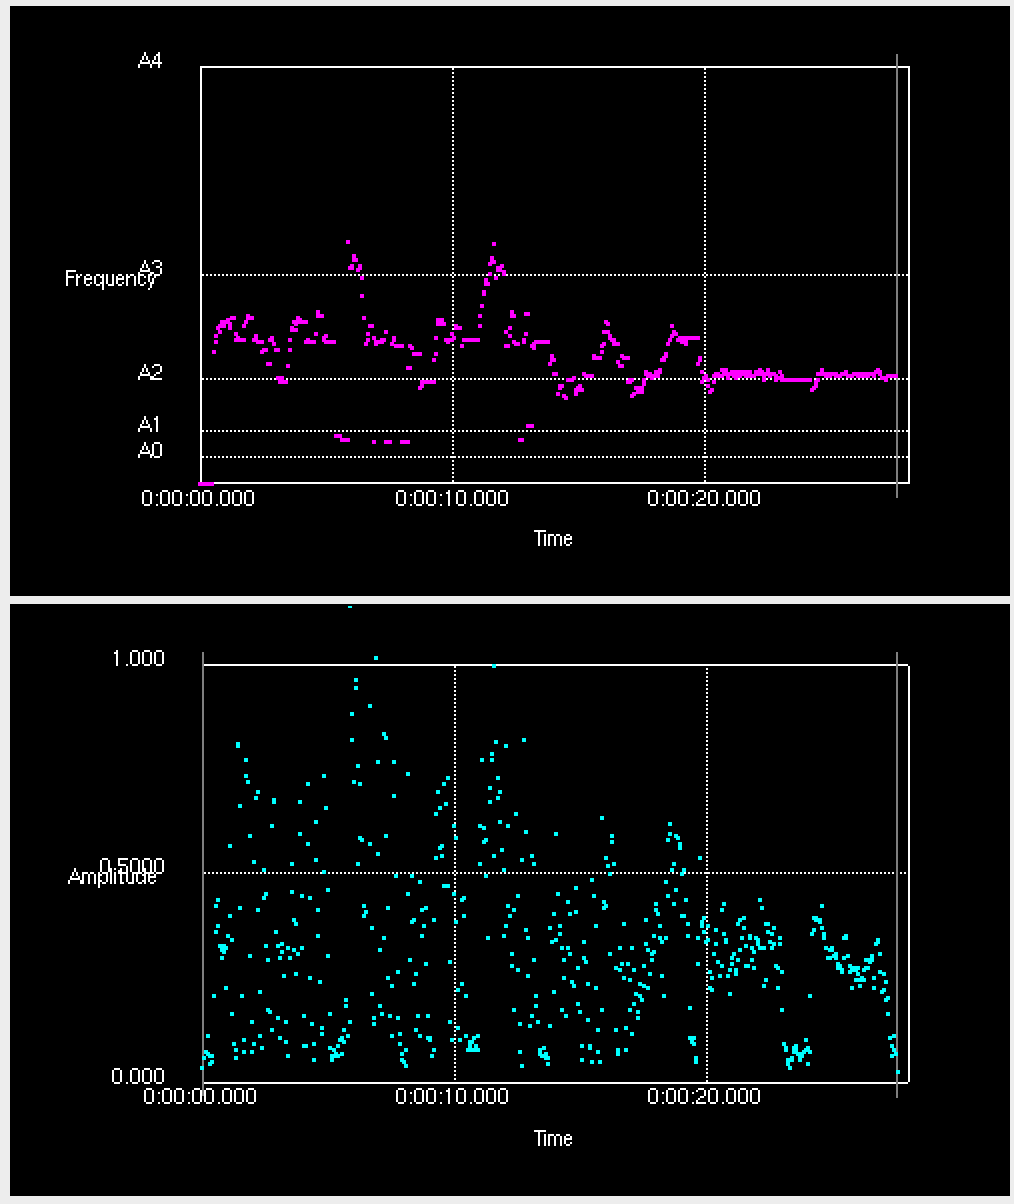Click 0:00:10.000 time label under frequency plot
This screenshot has width=1014, height=1204.
tap(452, 498)
